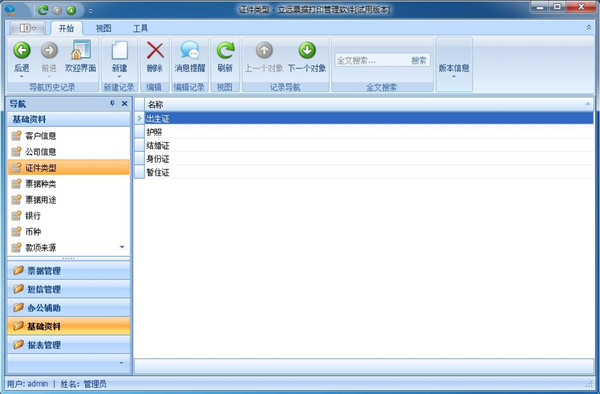Expand dropdown arrow under 新建
The width and height of the screenshot is (600, 394).
119,77
